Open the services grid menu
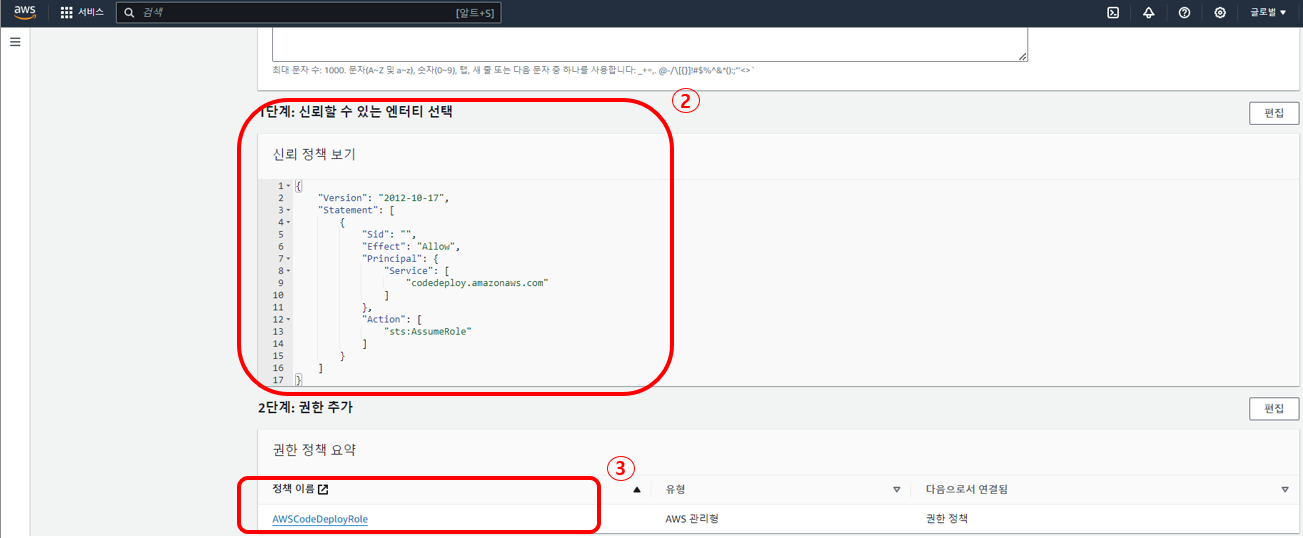Image resolution: width=1303 pixels, height=538 pixels. [x=67, y=13]
